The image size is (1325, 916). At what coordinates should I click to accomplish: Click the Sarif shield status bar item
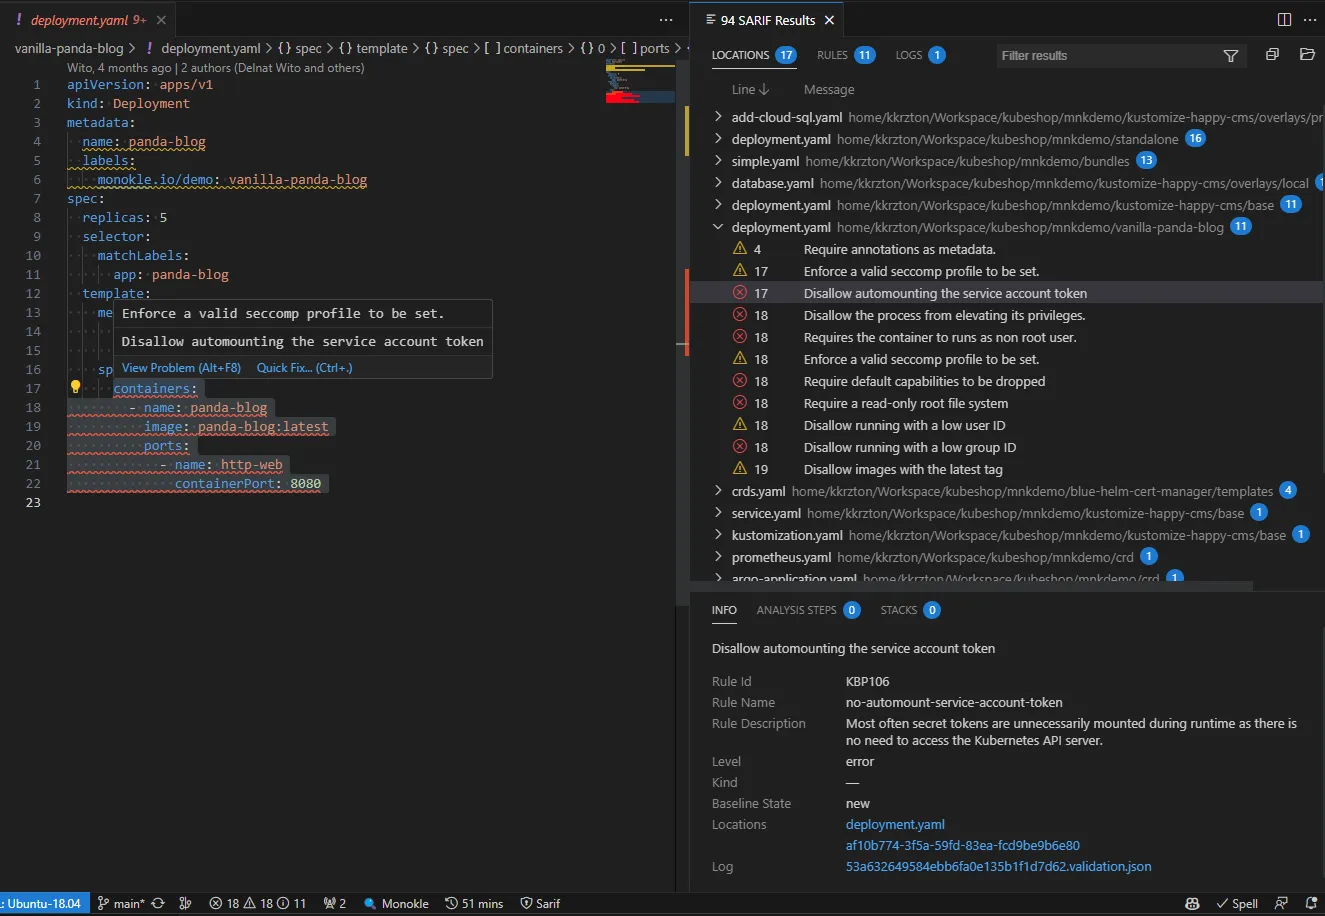click(x=540, y=903)
